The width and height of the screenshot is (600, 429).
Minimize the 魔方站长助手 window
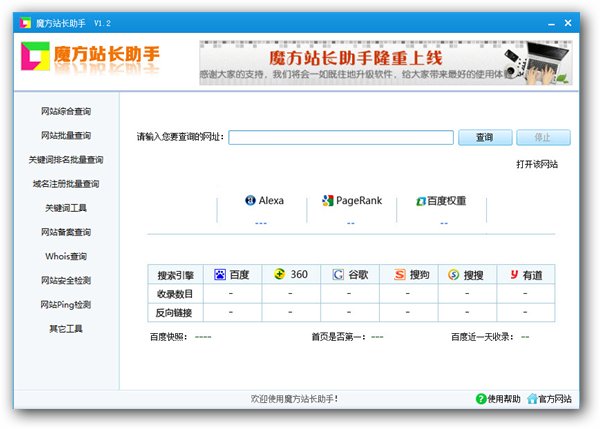(551, 24)
